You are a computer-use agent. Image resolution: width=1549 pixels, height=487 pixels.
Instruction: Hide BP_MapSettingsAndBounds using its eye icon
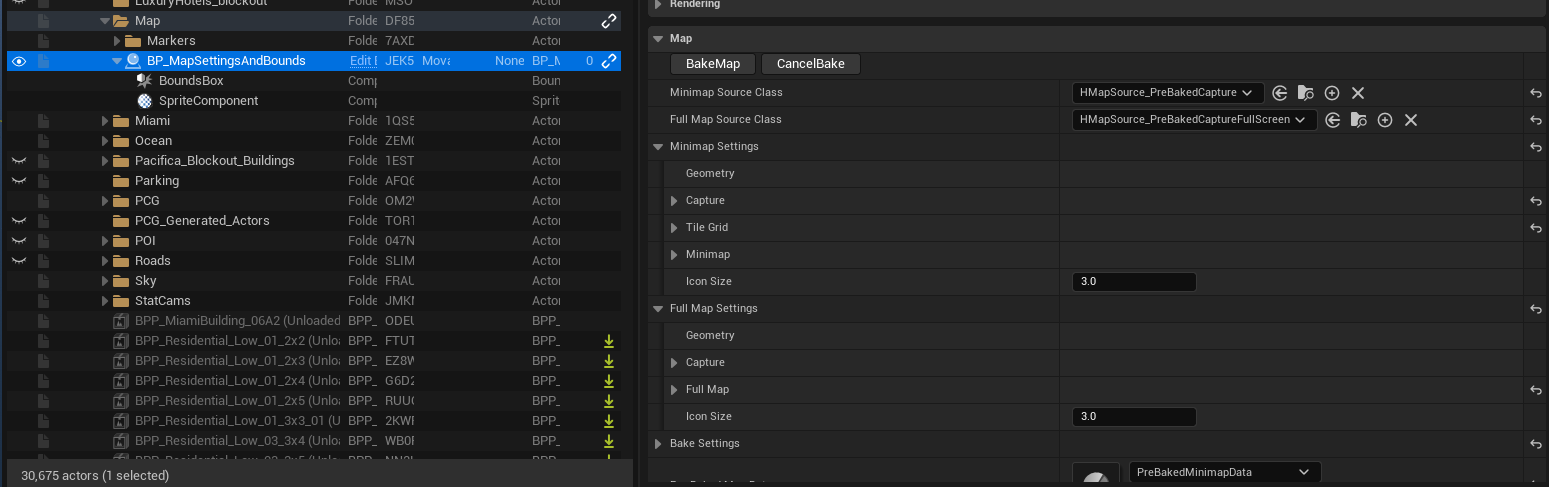coord(18,61)
